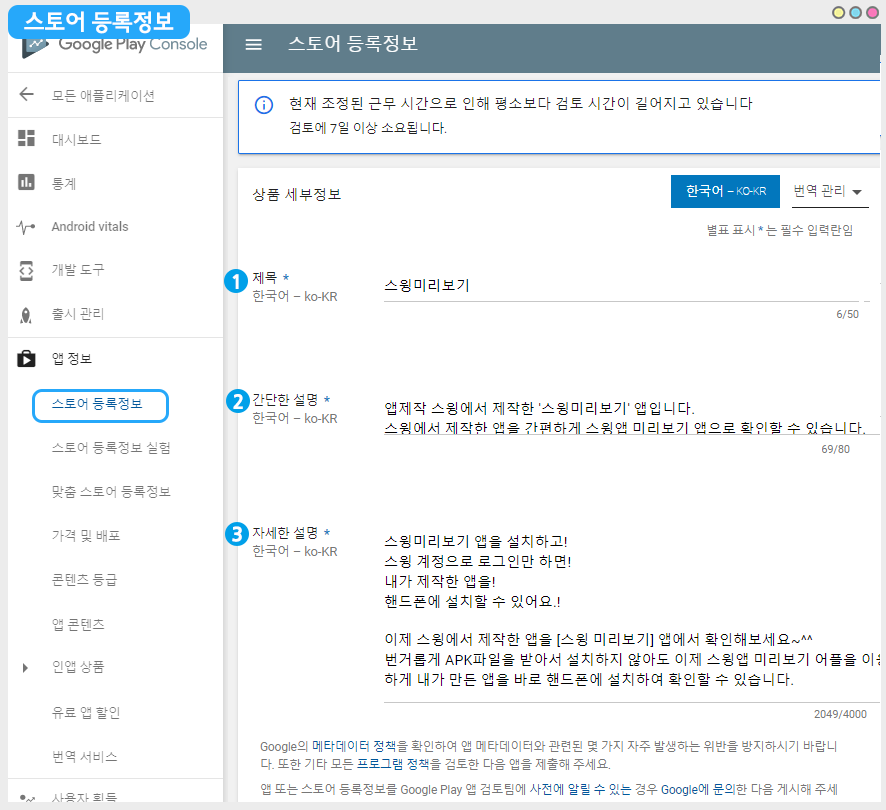Go to 가격 및 배포 section
This screenshot has height=810, width=886.
pyautogui.click(x=86, y=536)
